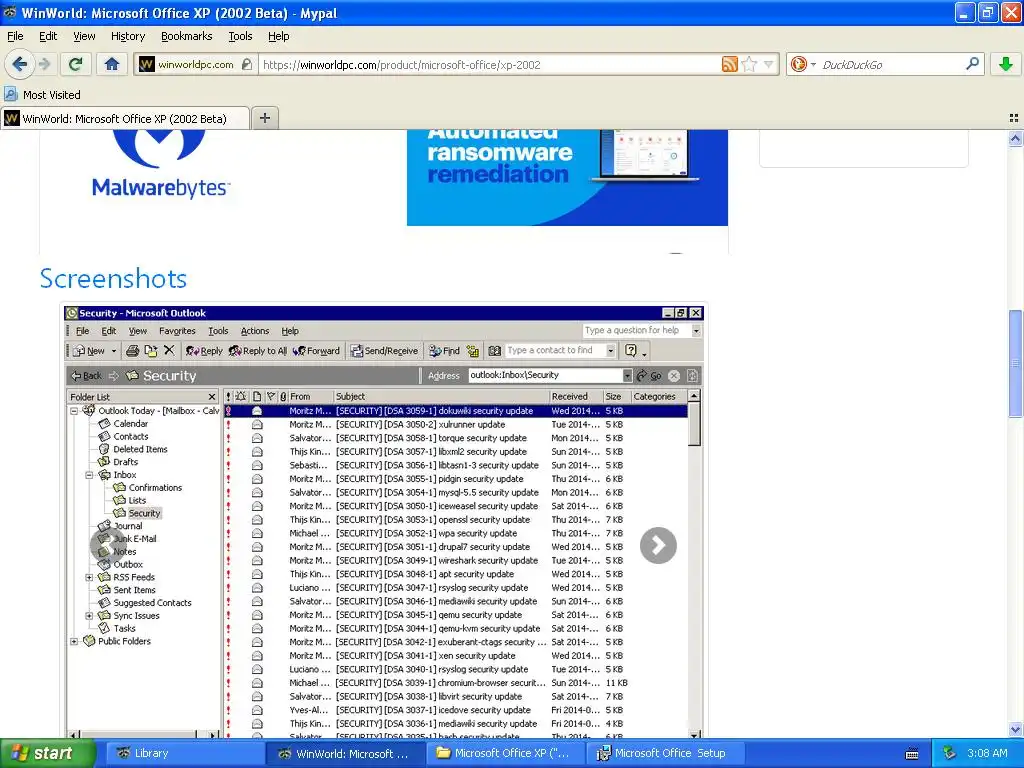1024x768 pixels.
Task: Switch to WinWorld Mypal taskbar button
Action: coord(345,753)
